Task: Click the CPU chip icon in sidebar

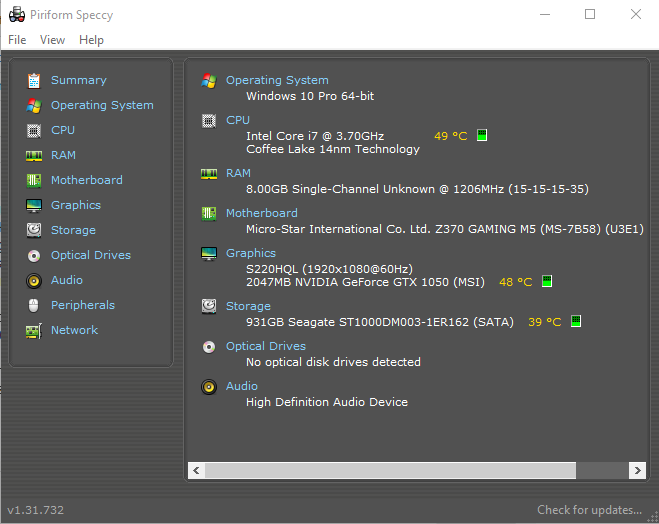Action: coord(34,131)
